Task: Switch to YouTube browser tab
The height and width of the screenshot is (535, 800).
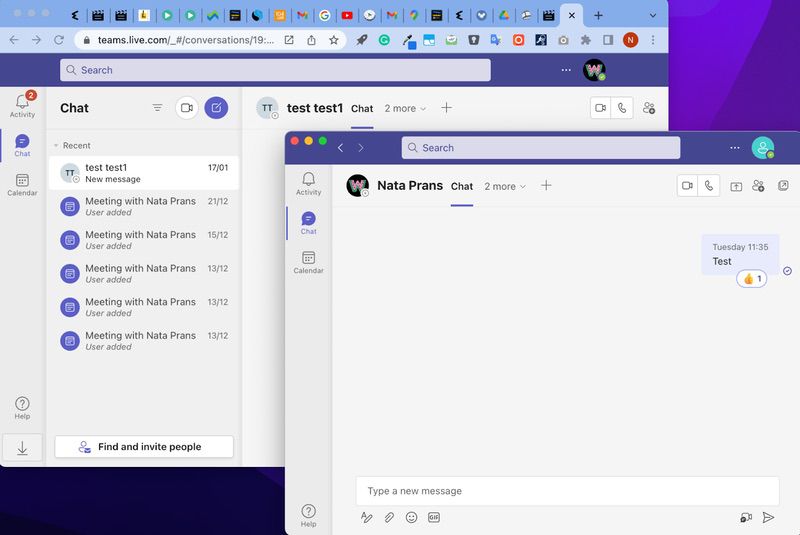Action: click(347, 16)
